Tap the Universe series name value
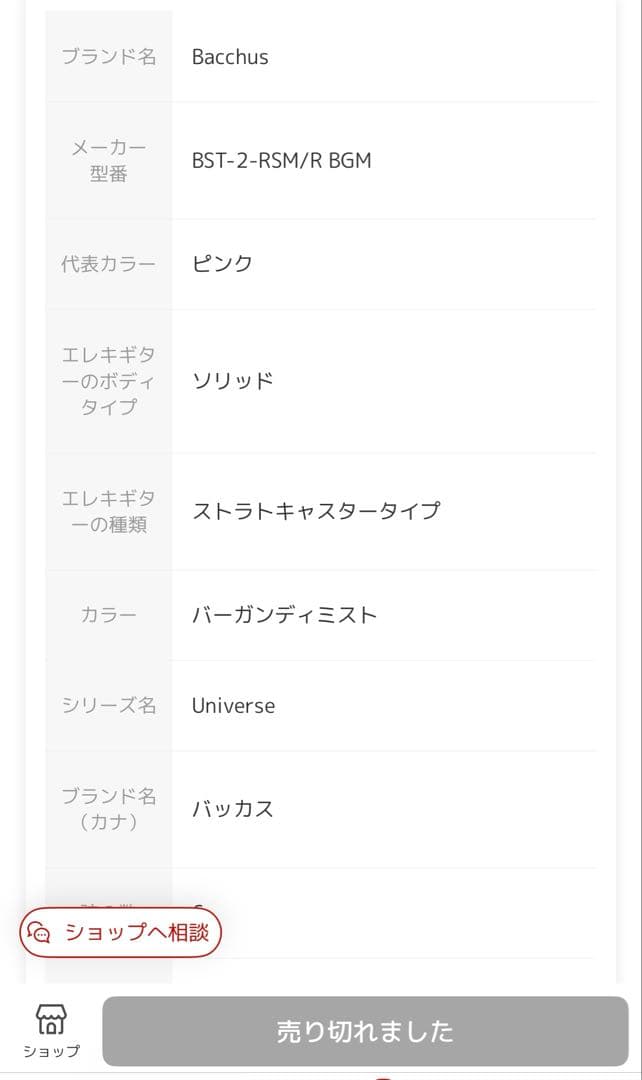Image resolution: width=642 pixels, height=1080 pixels. pyautogui.click(x=233, y=706)
